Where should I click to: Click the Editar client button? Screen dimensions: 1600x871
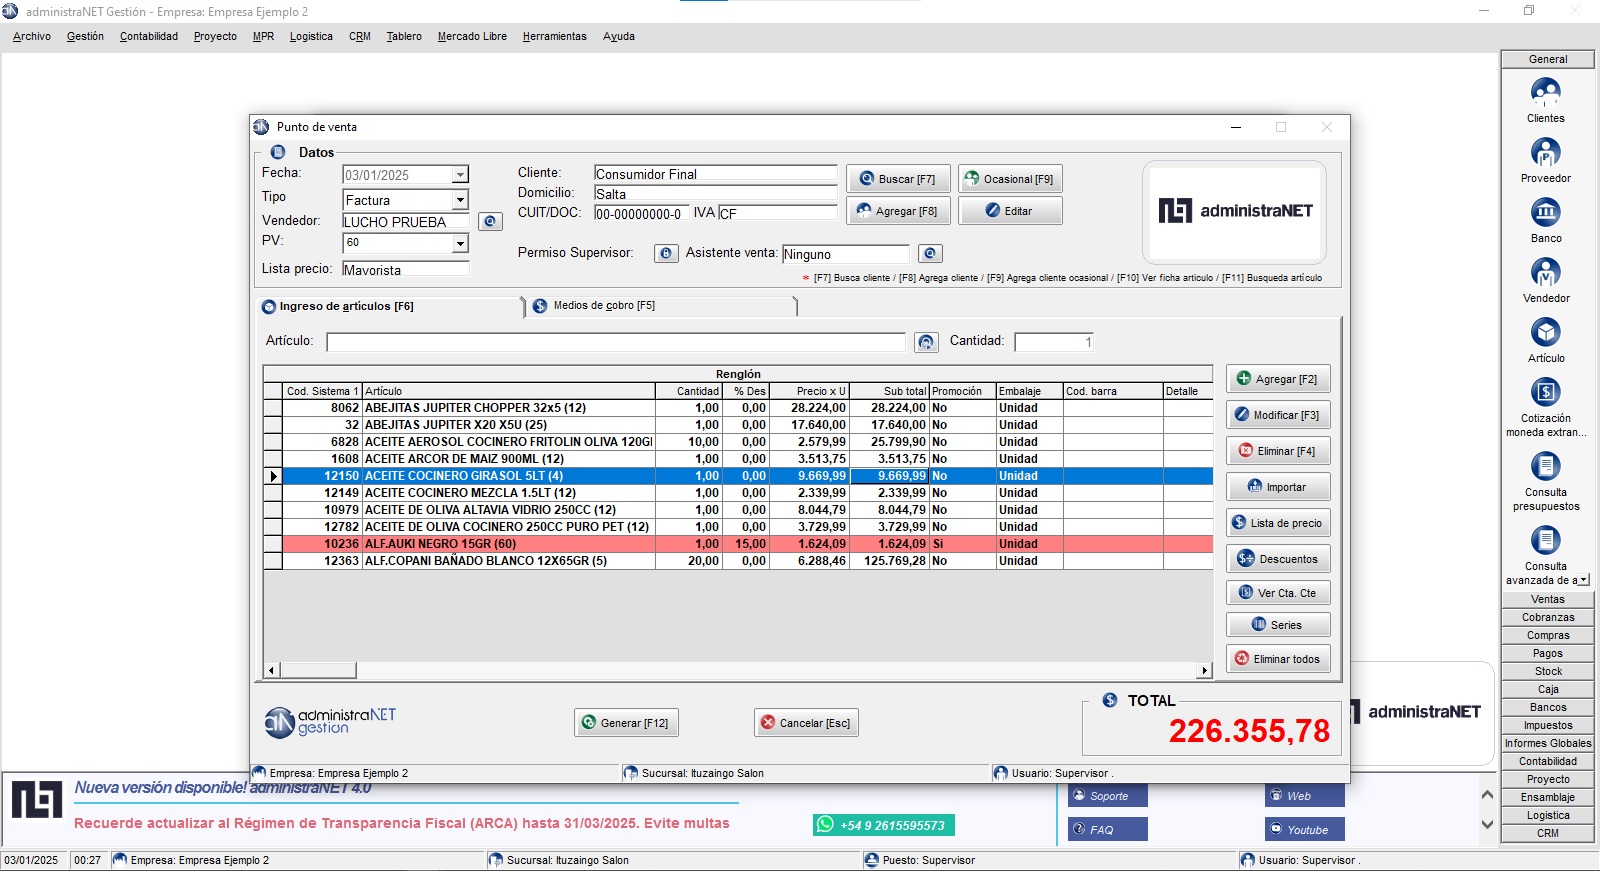[1010, 211]
